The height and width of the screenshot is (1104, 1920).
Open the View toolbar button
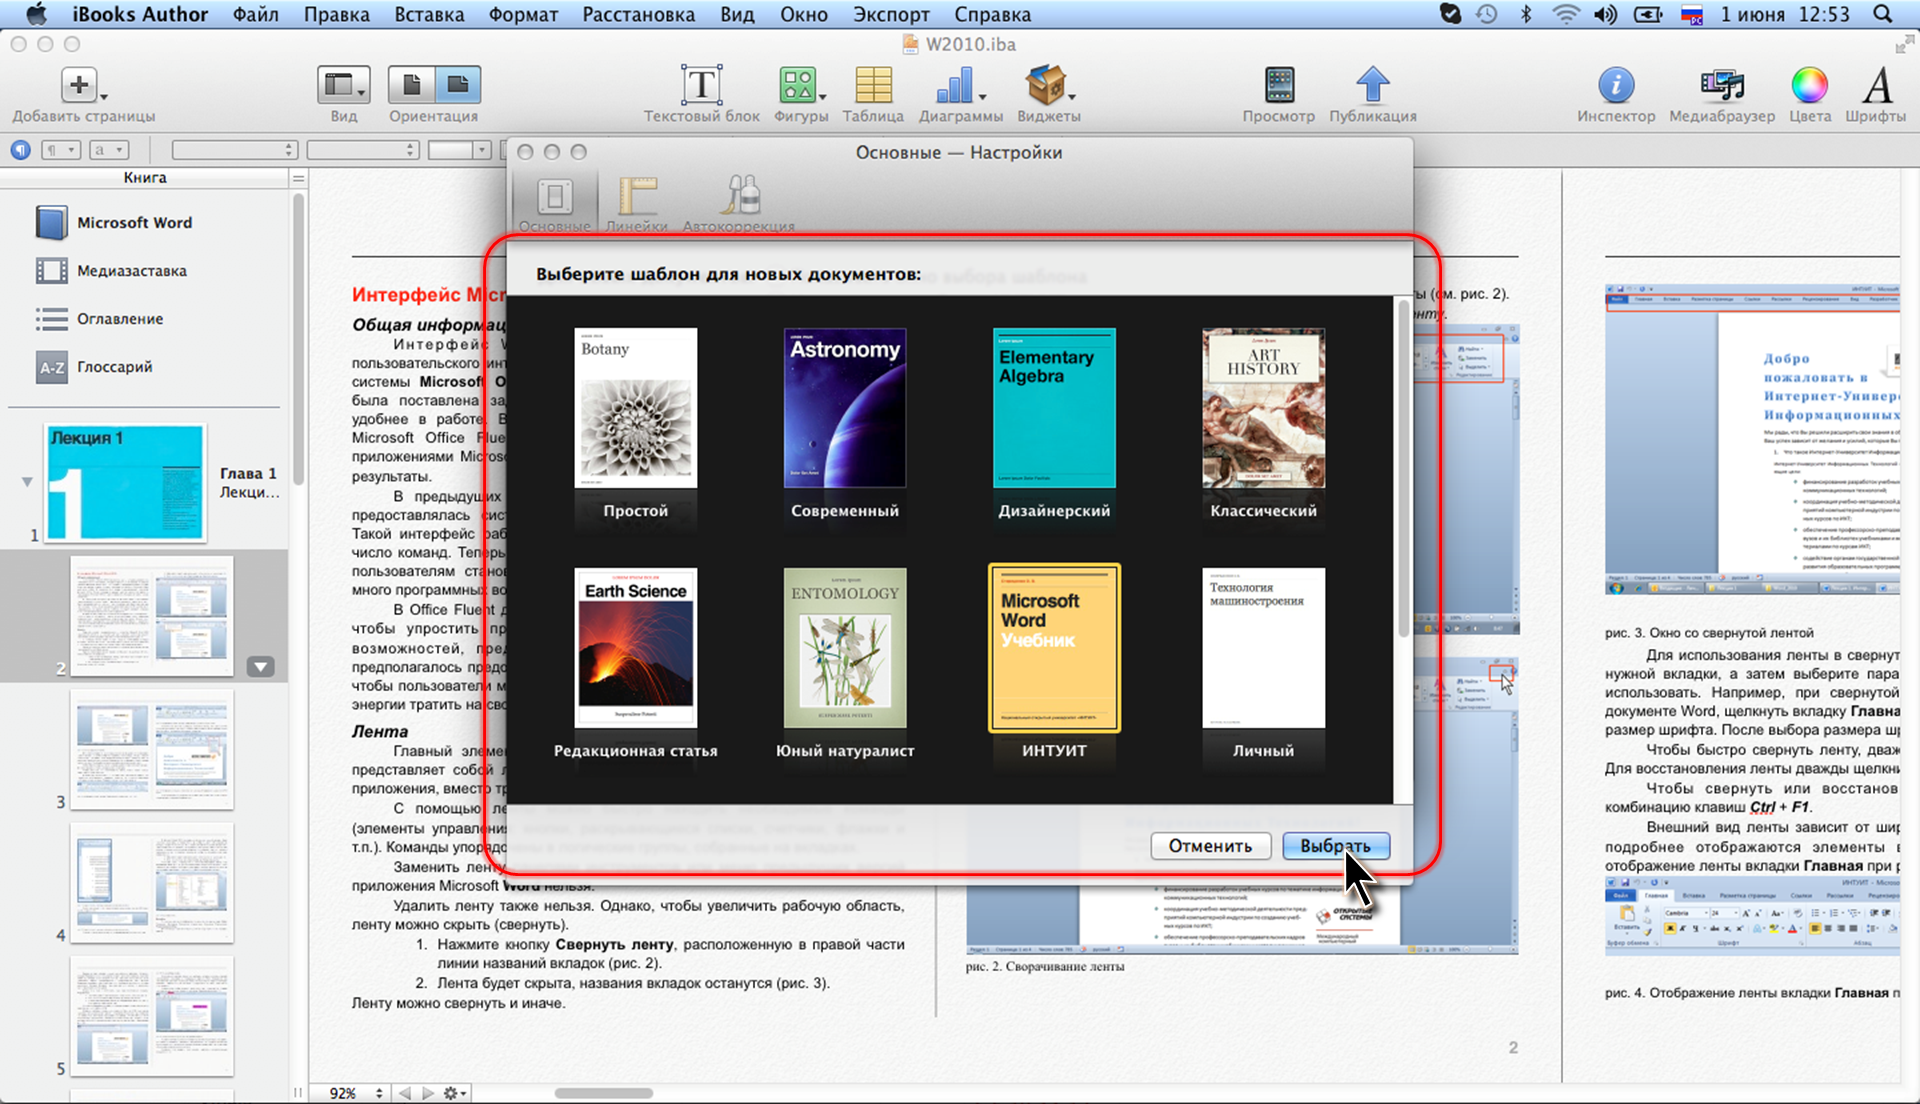[x=343, y=85]
